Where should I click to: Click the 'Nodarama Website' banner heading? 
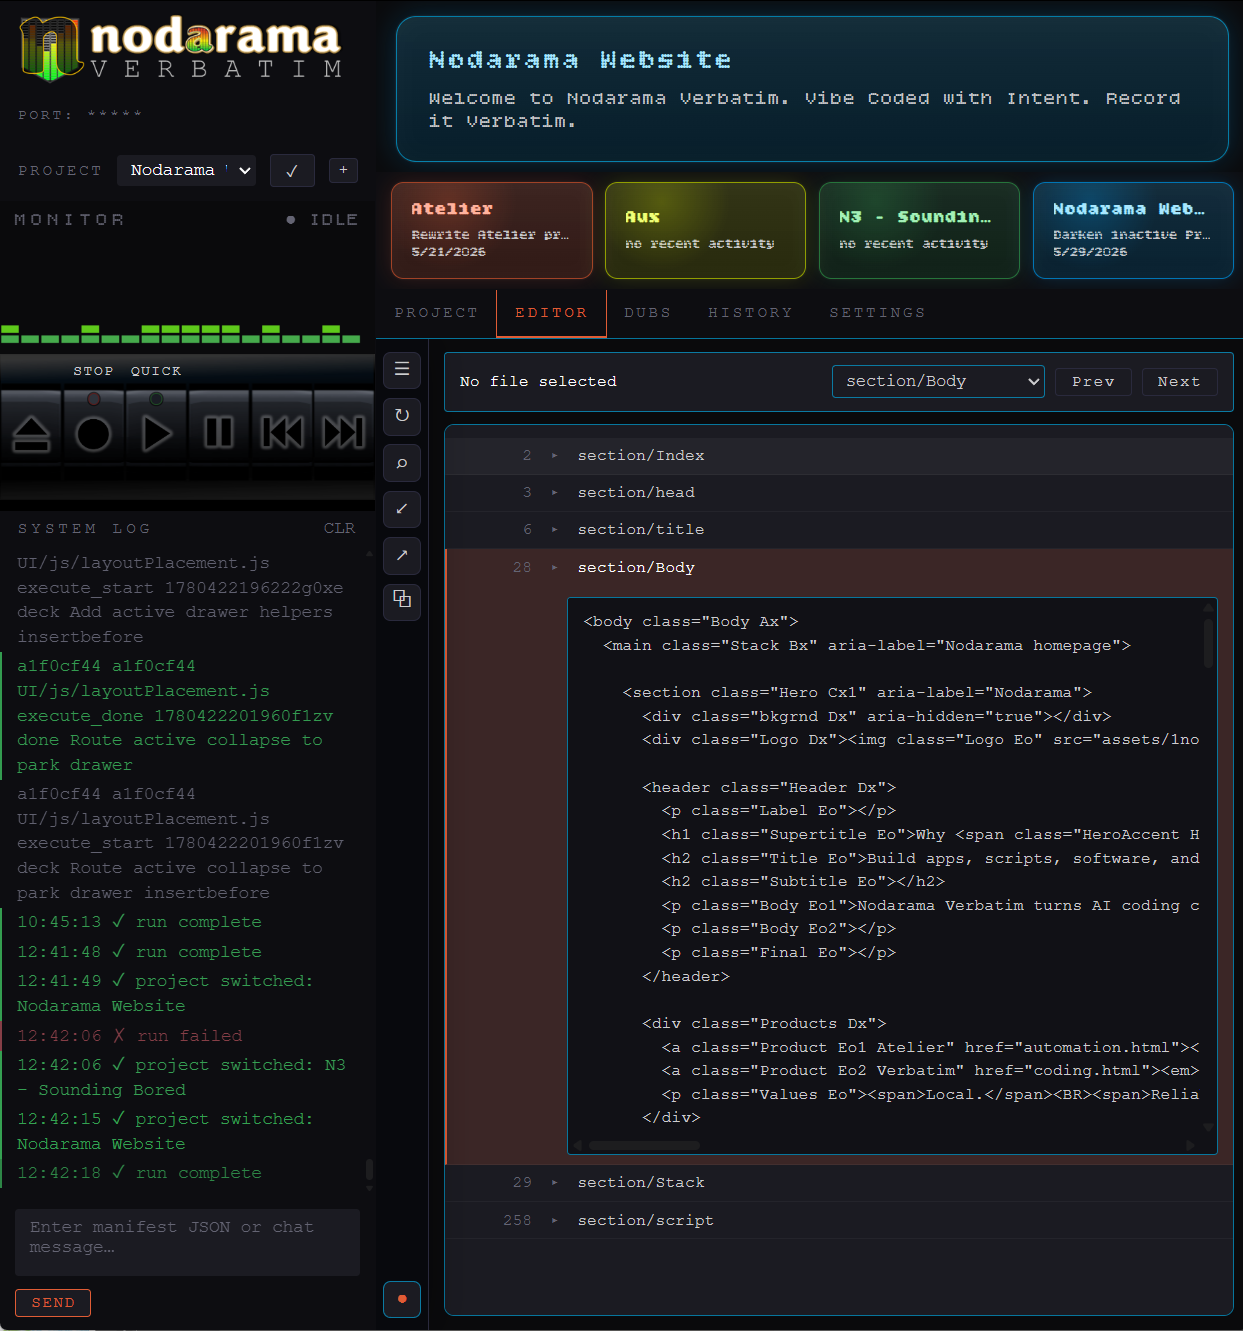(x=580, y=60)
